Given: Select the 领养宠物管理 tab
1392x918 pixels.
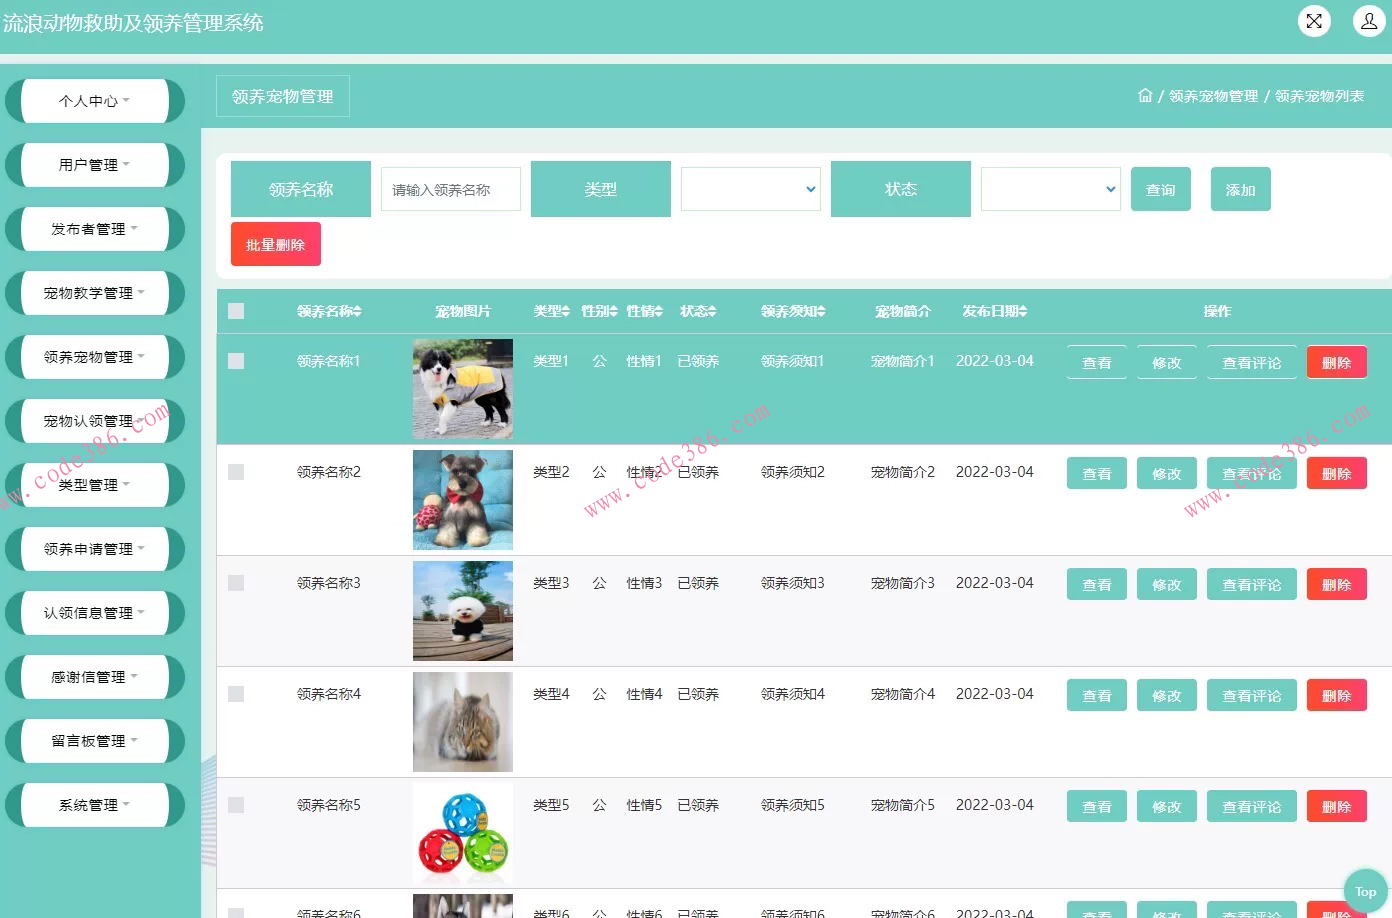Looking at the screenshot, I should [282, 95].
